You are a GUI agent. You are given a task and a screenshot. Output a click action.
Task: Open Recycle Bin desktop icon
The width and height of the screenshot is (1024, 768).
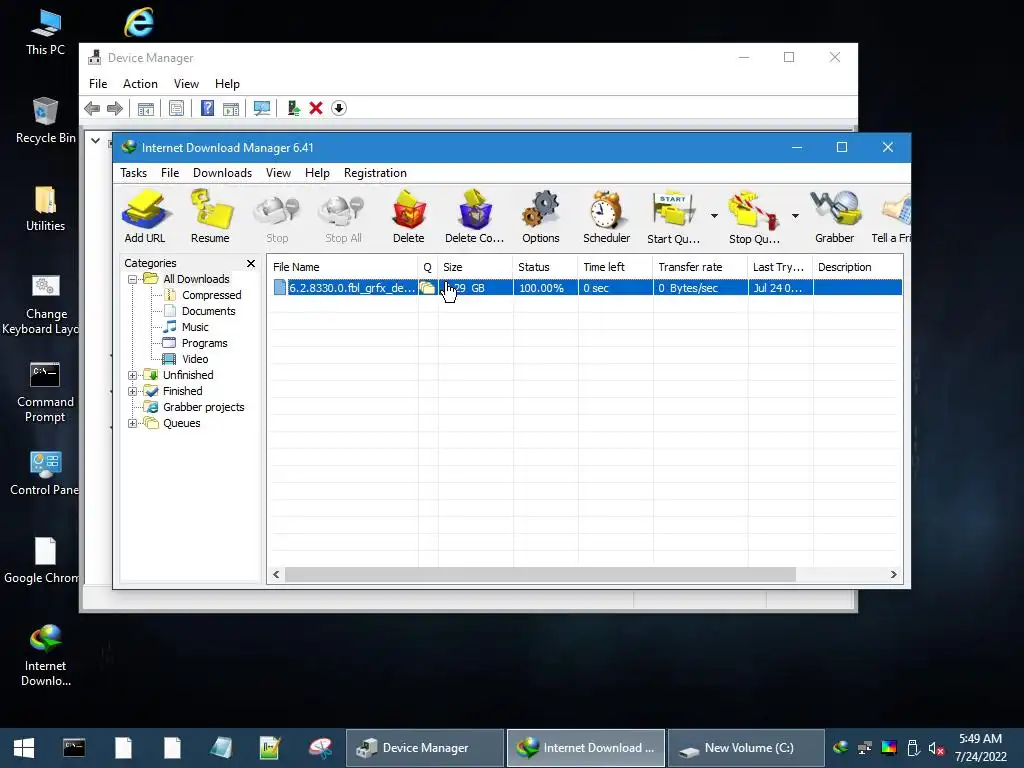pyautogui.click(x=45, y=120)
